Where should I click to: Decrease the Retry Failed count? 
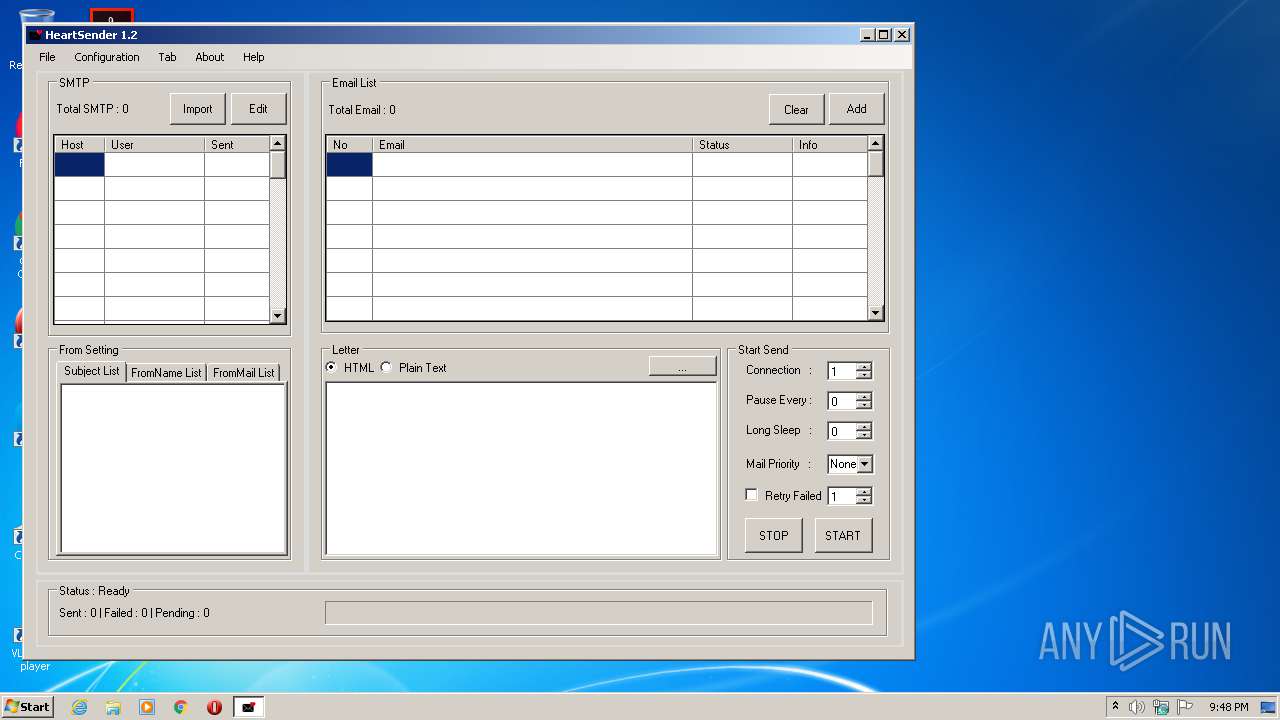[864, 499]
